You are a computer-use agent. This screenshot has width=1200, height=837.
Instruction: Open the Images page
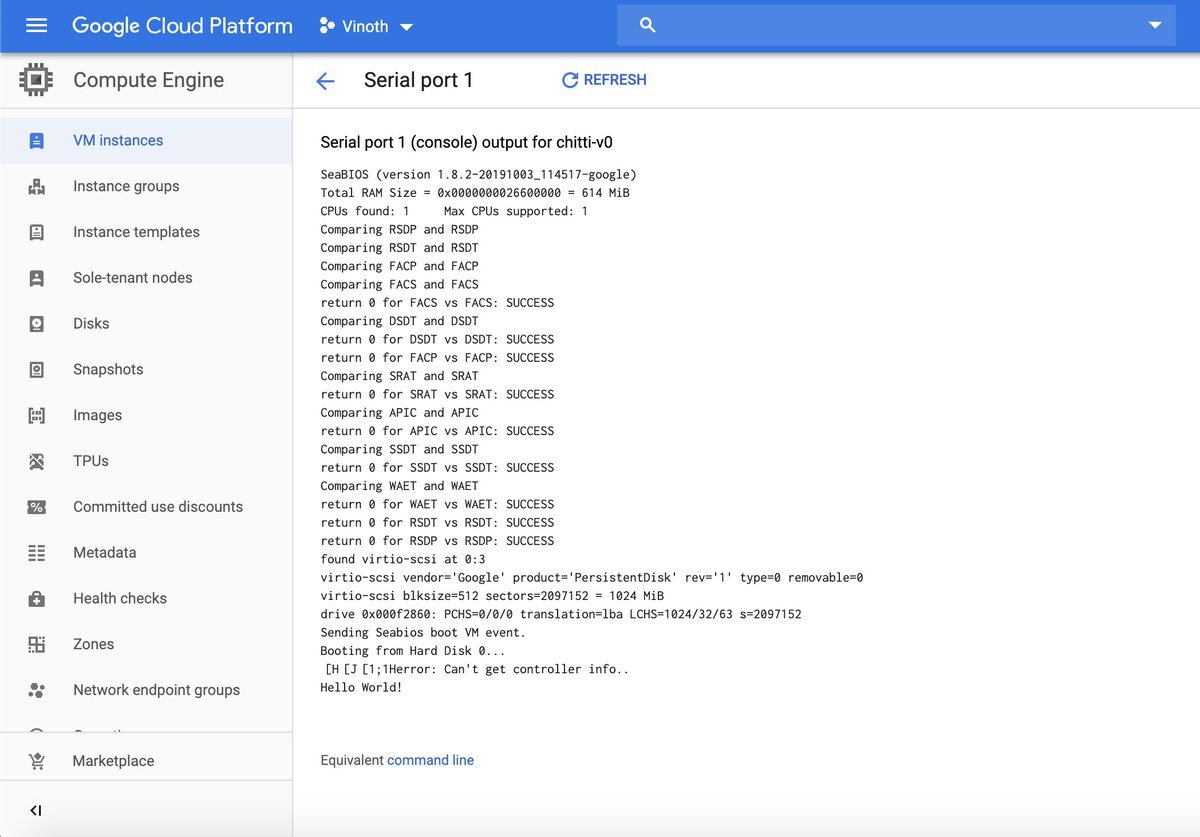[x=97, y=415]
